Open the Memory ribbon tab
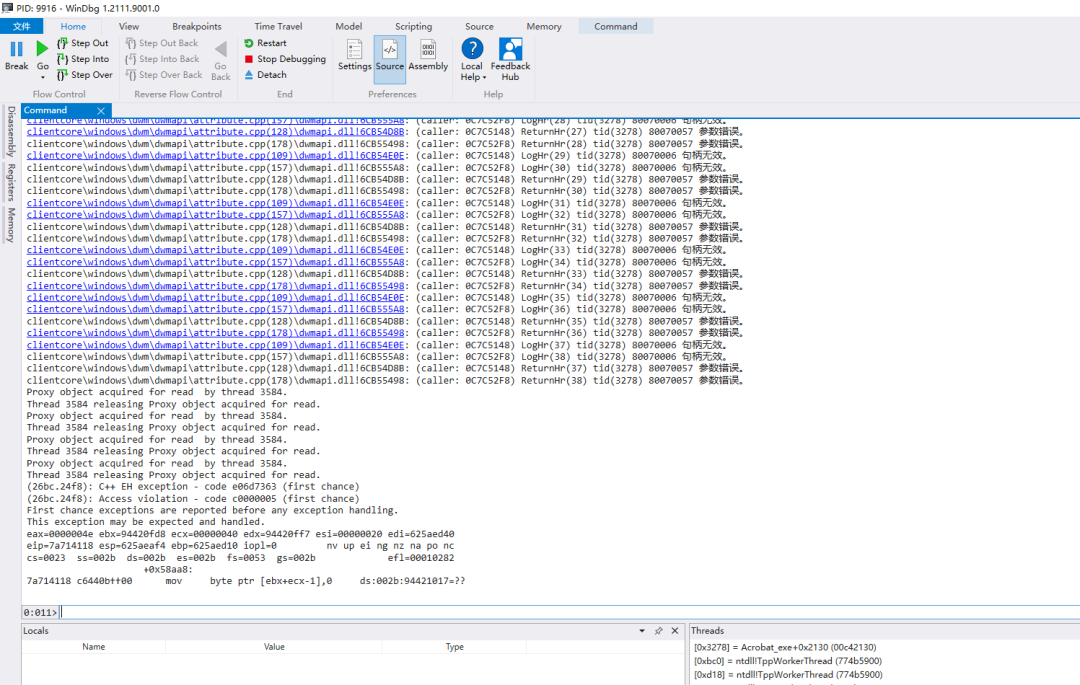 pyautogui.click(x=544, y=26)
